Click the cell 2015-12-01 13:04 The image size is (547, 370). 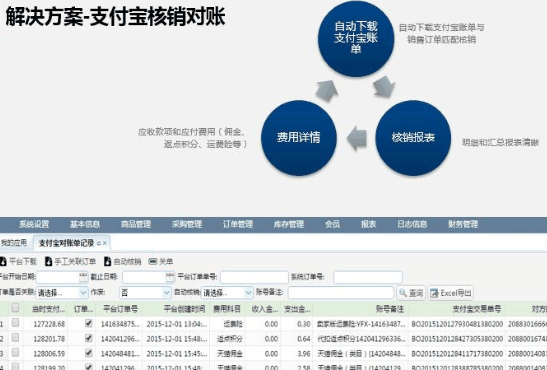tap(177, 324)
